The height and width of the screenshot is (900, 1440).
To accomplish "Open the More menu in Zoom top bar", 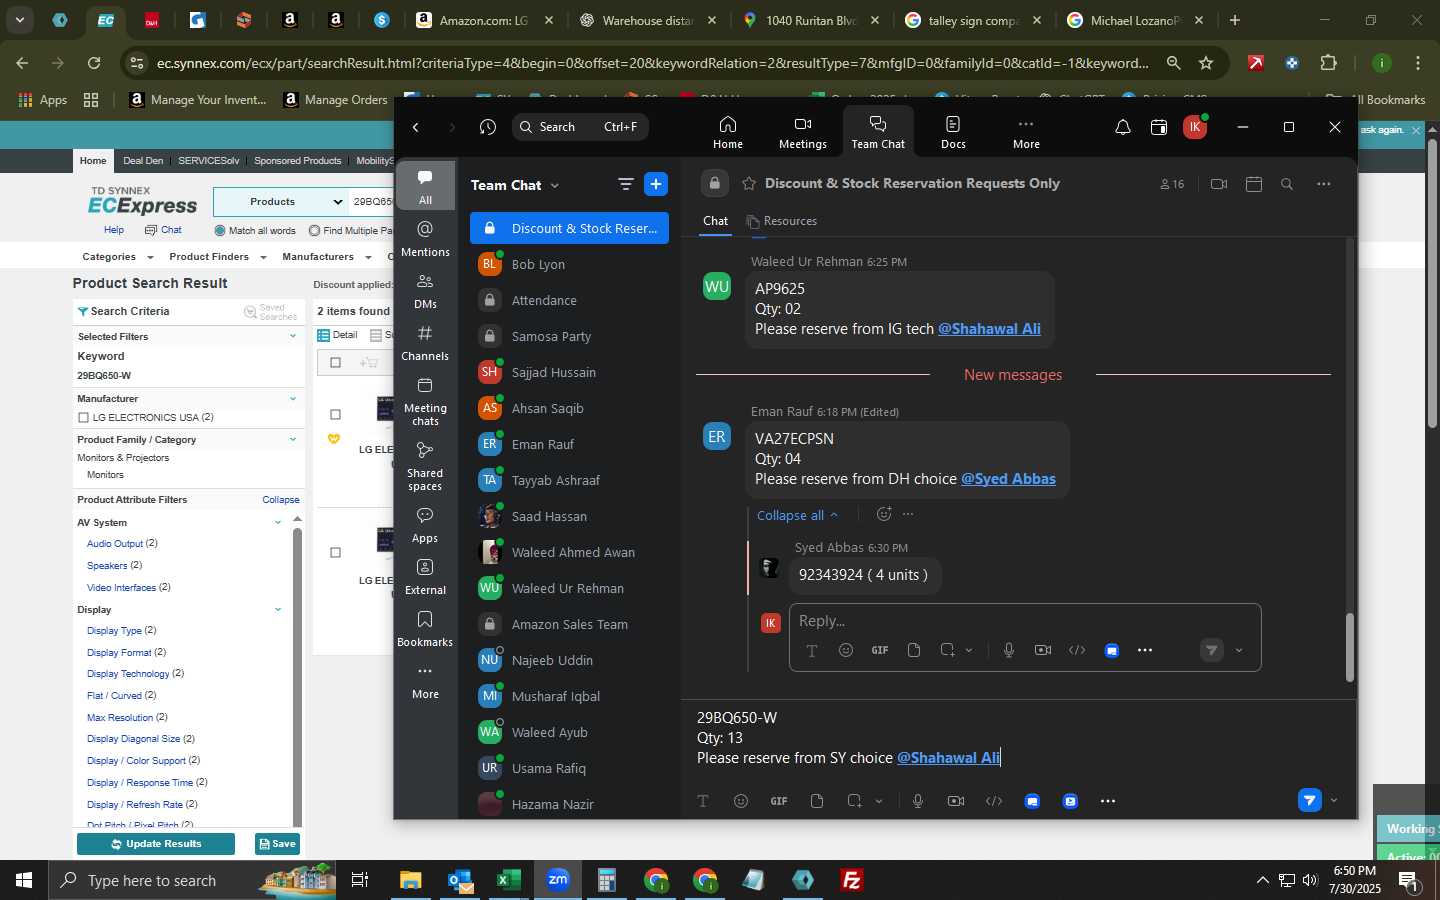I will coord(1026,132).
